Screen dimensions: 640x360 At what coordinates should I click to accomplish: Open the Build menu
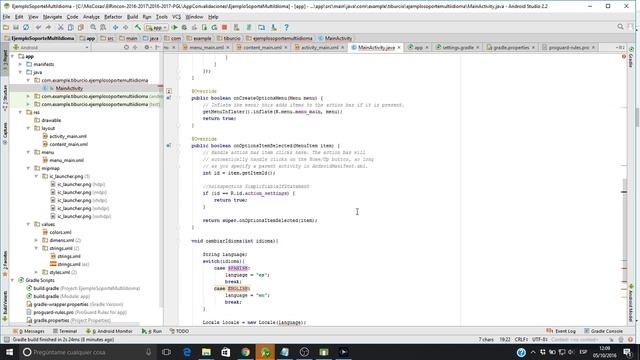point(132,17)
